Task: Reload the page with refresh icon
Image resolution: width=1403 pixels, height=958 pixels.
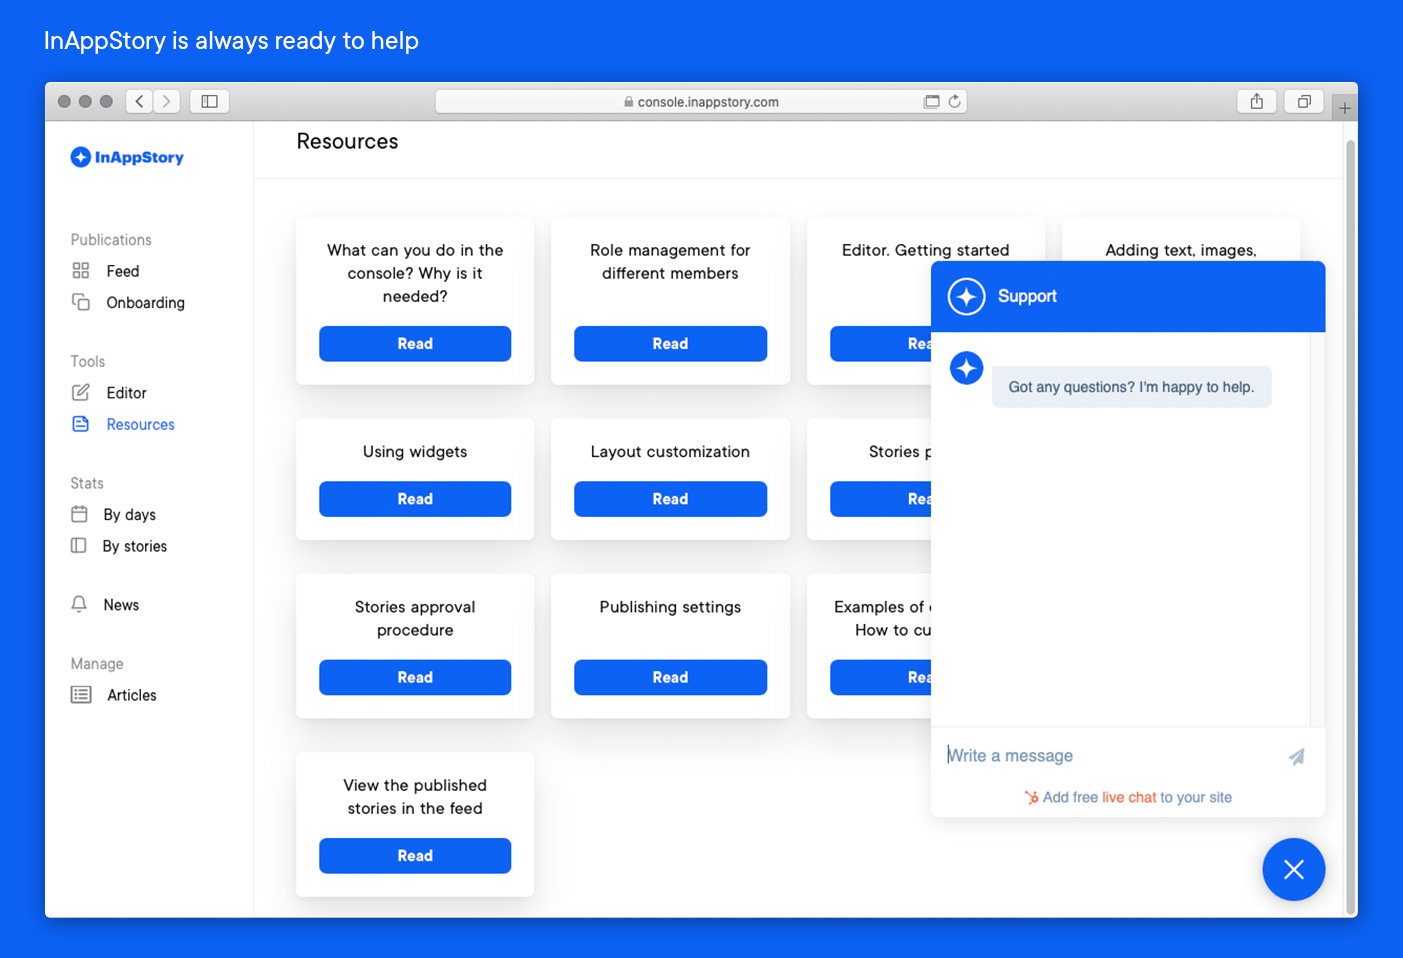Action: click(955, 101)
